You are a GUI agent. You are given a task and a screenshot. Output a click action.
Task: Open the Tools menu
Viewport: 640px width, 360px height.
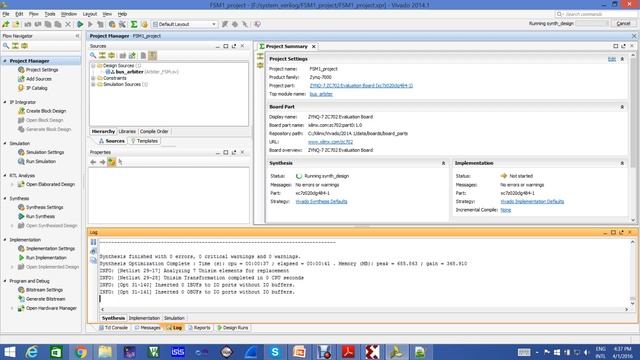pos(50,14)
